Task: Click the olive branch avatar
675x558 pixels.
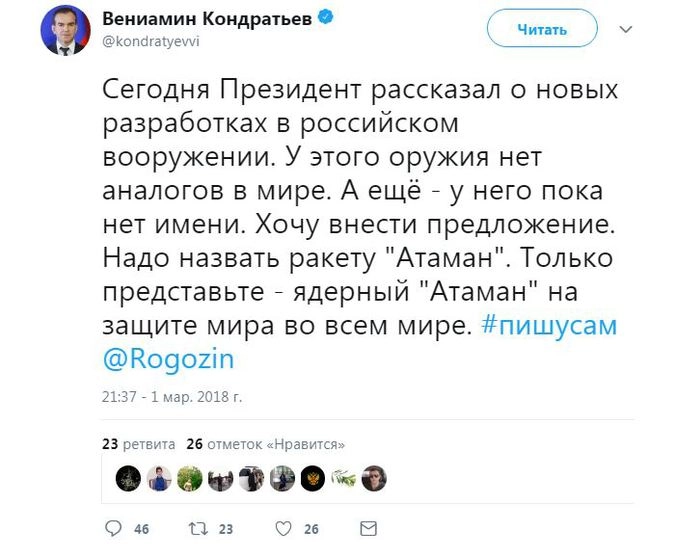Action: coord(343,478)
